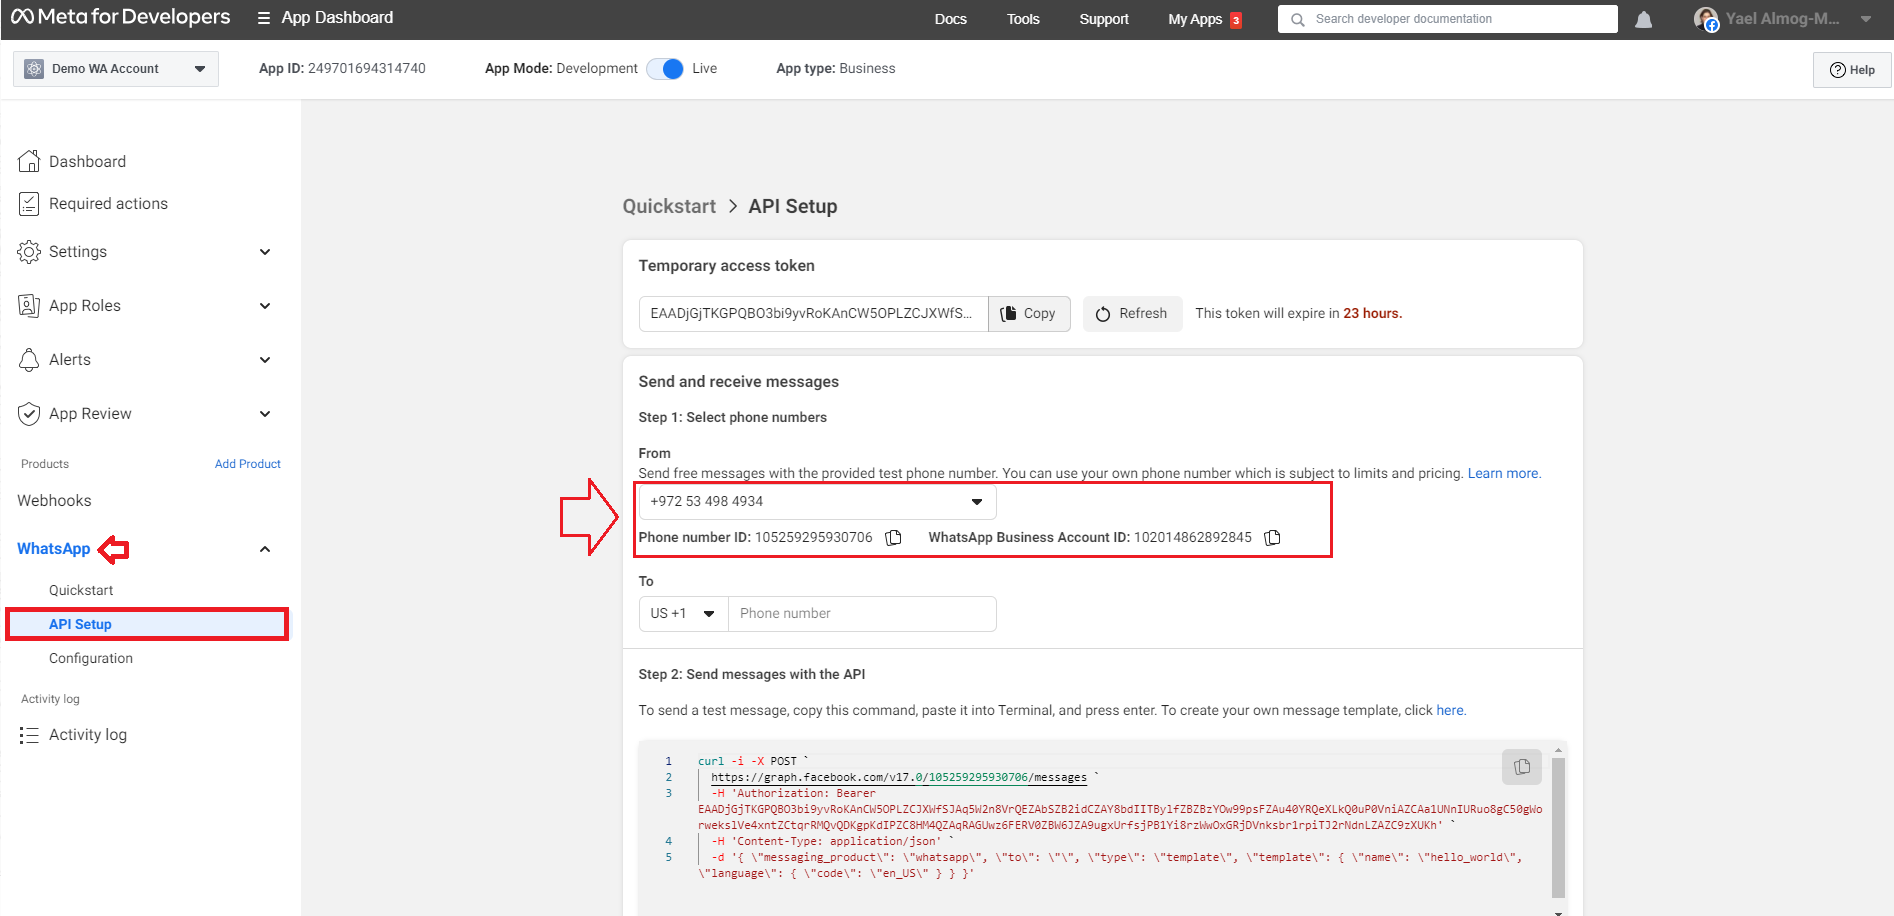Copy the Phone number ID
The width and height of the screenshot is (1894, 916).
(894, 538)
